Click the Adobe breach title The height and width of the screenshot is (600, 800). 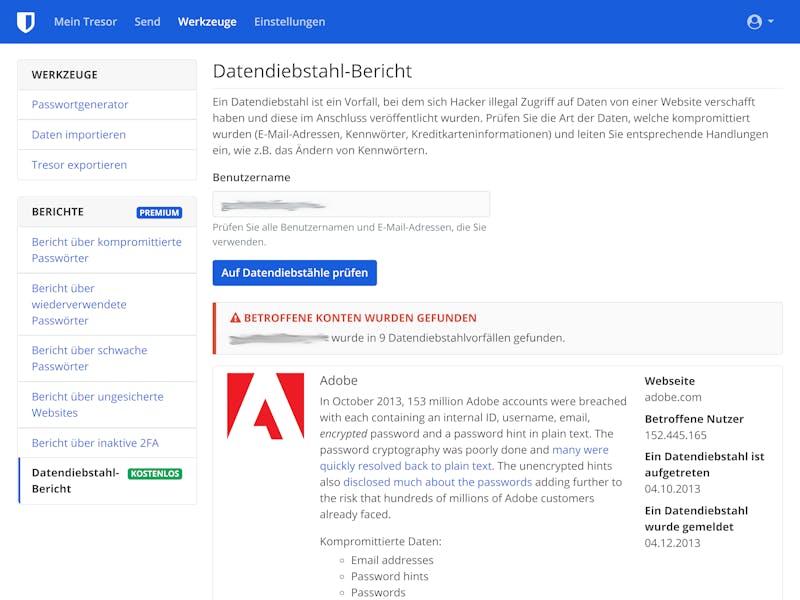338,381
